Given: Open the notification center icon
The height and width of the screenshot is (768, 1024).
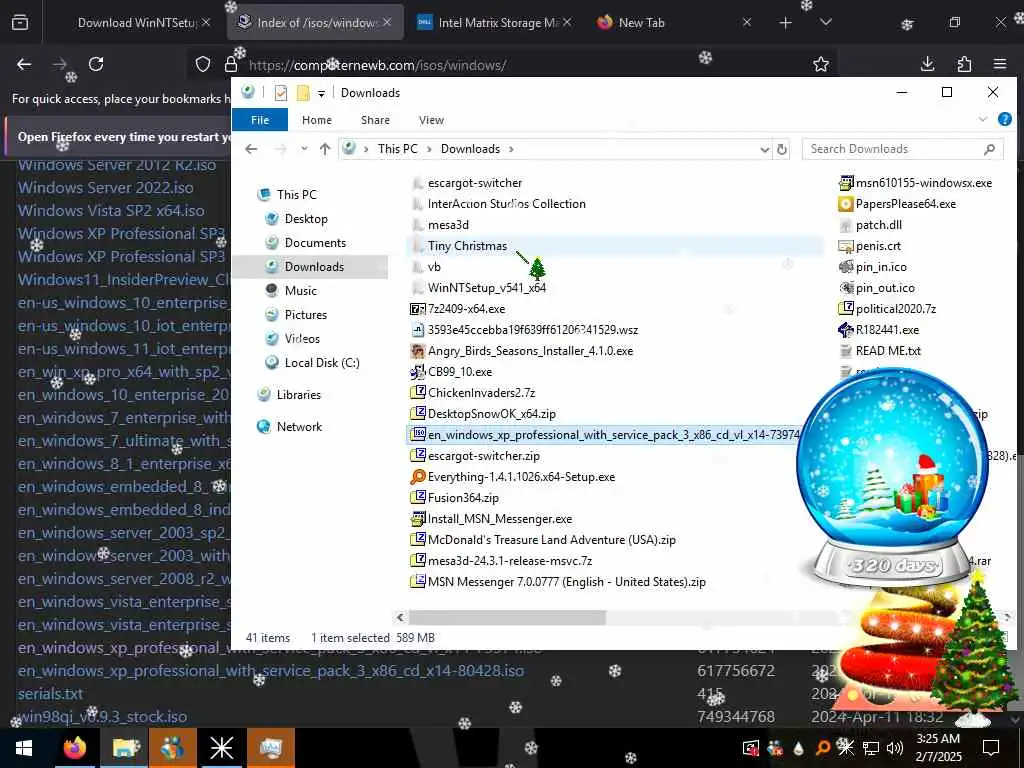Looking at the screenshot, I should click(x=991, y=747).
